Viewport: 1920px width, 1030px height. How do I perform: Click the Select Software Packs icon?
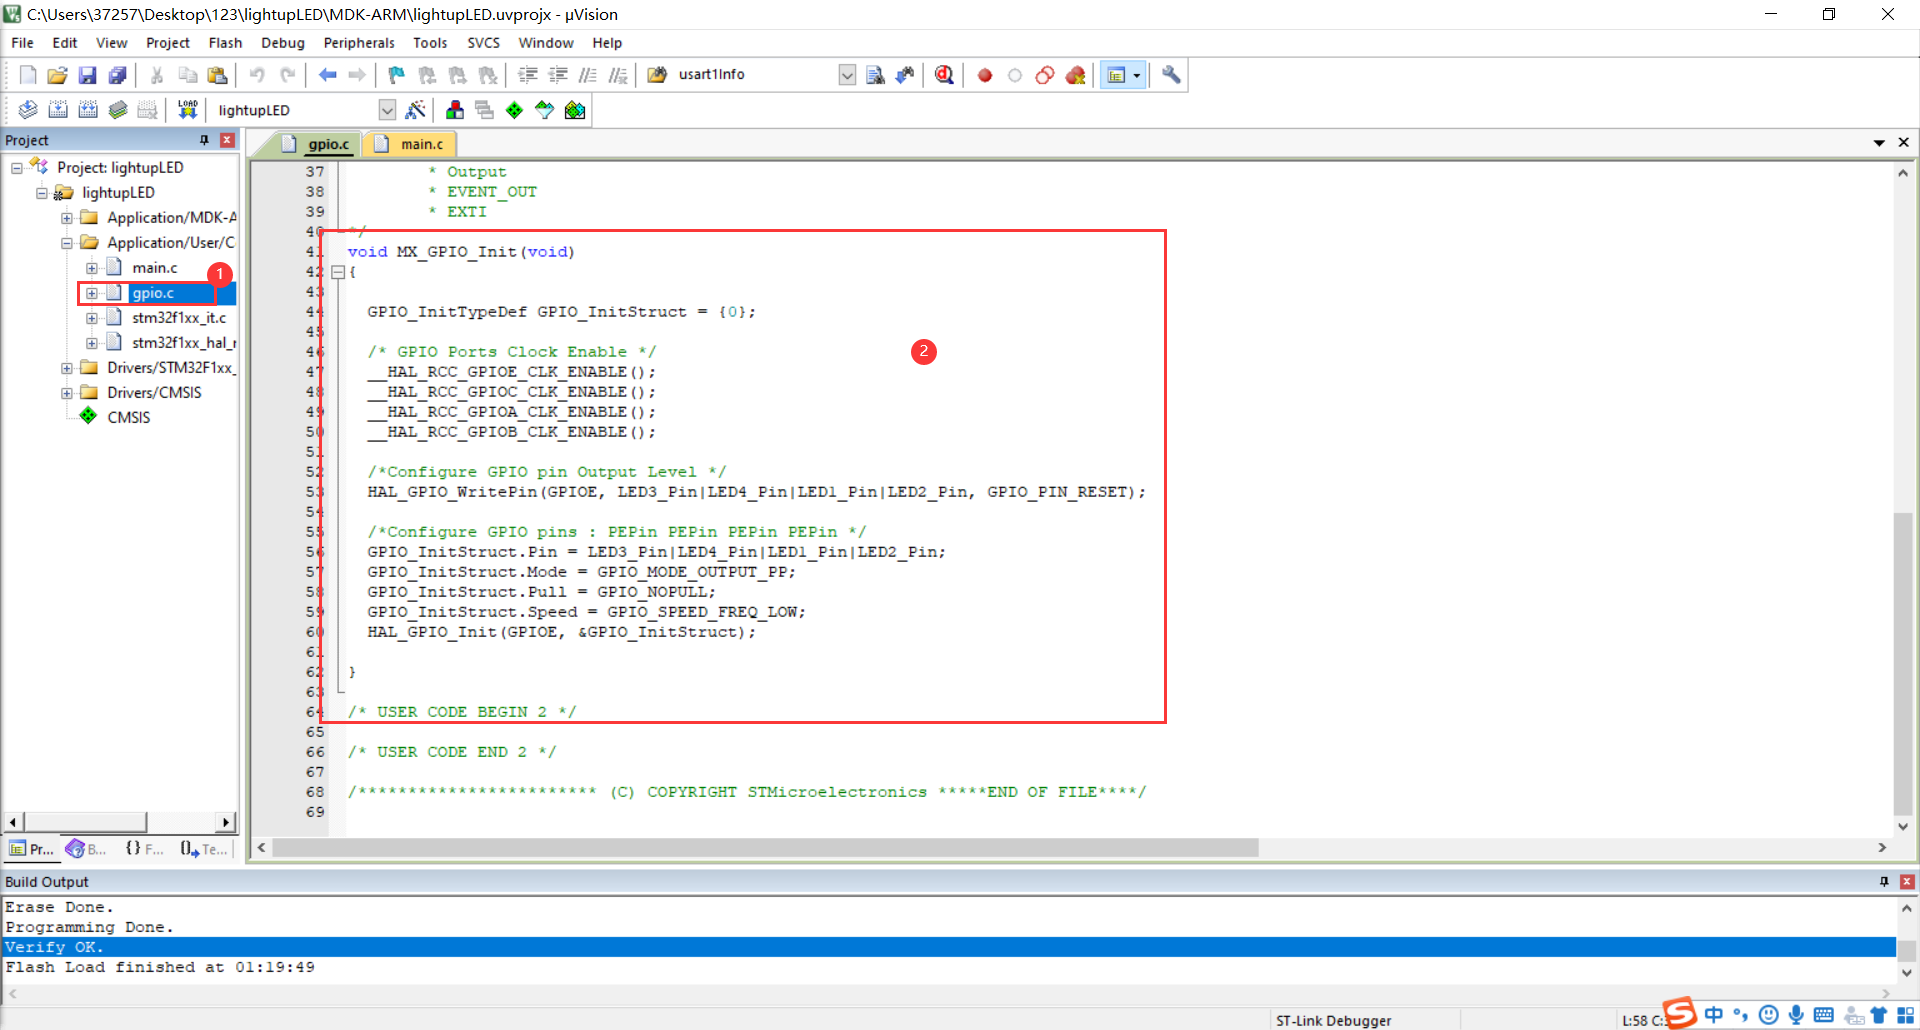coord(544,110)
